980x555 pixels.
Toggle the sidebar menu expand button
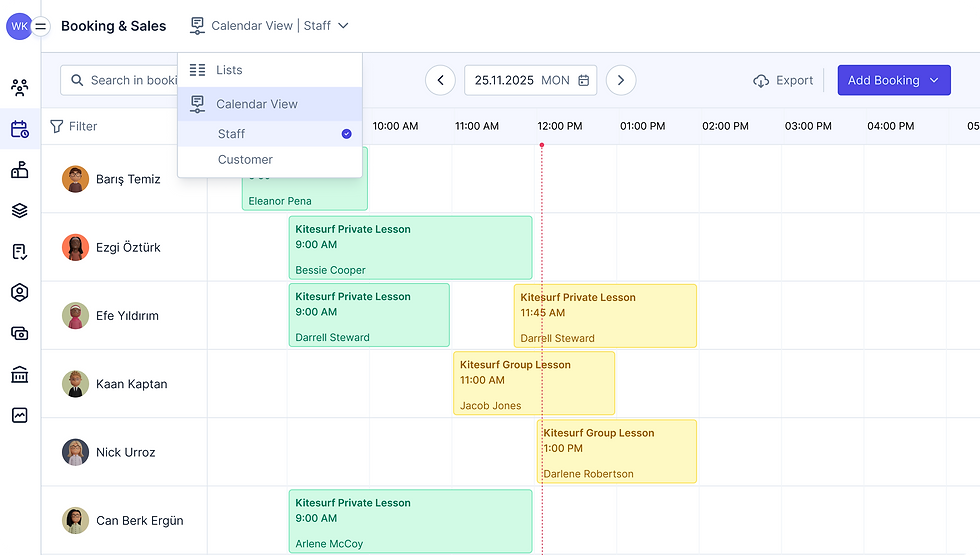(41, 27)
